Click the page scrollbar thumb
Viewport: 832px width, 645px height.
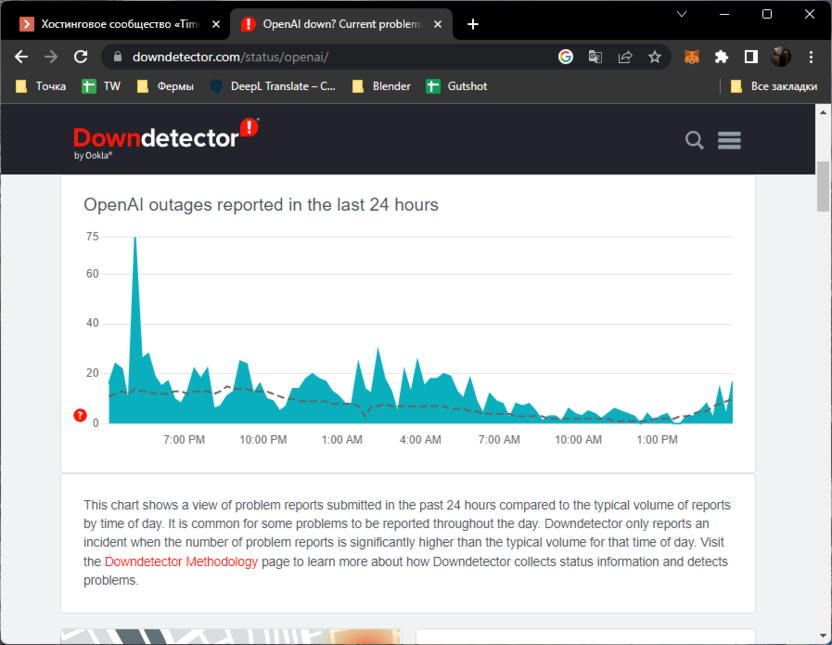[823, 186]
